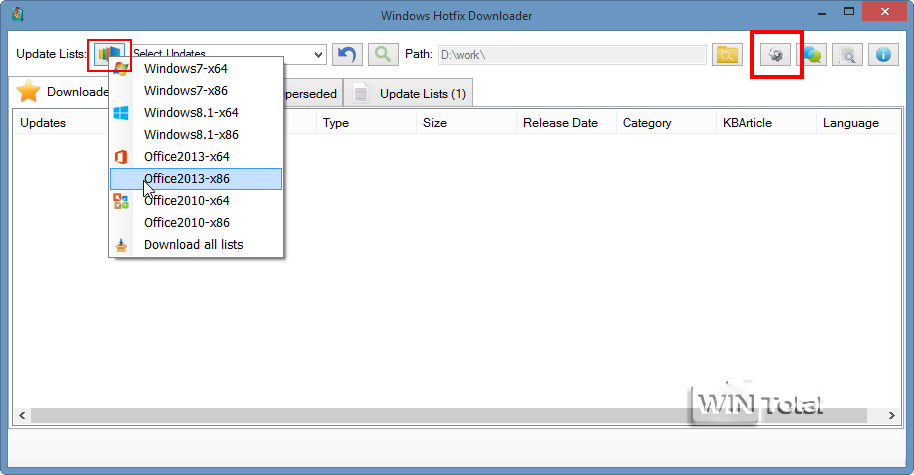Open the Downloaded tab with star

pos(61,92)
